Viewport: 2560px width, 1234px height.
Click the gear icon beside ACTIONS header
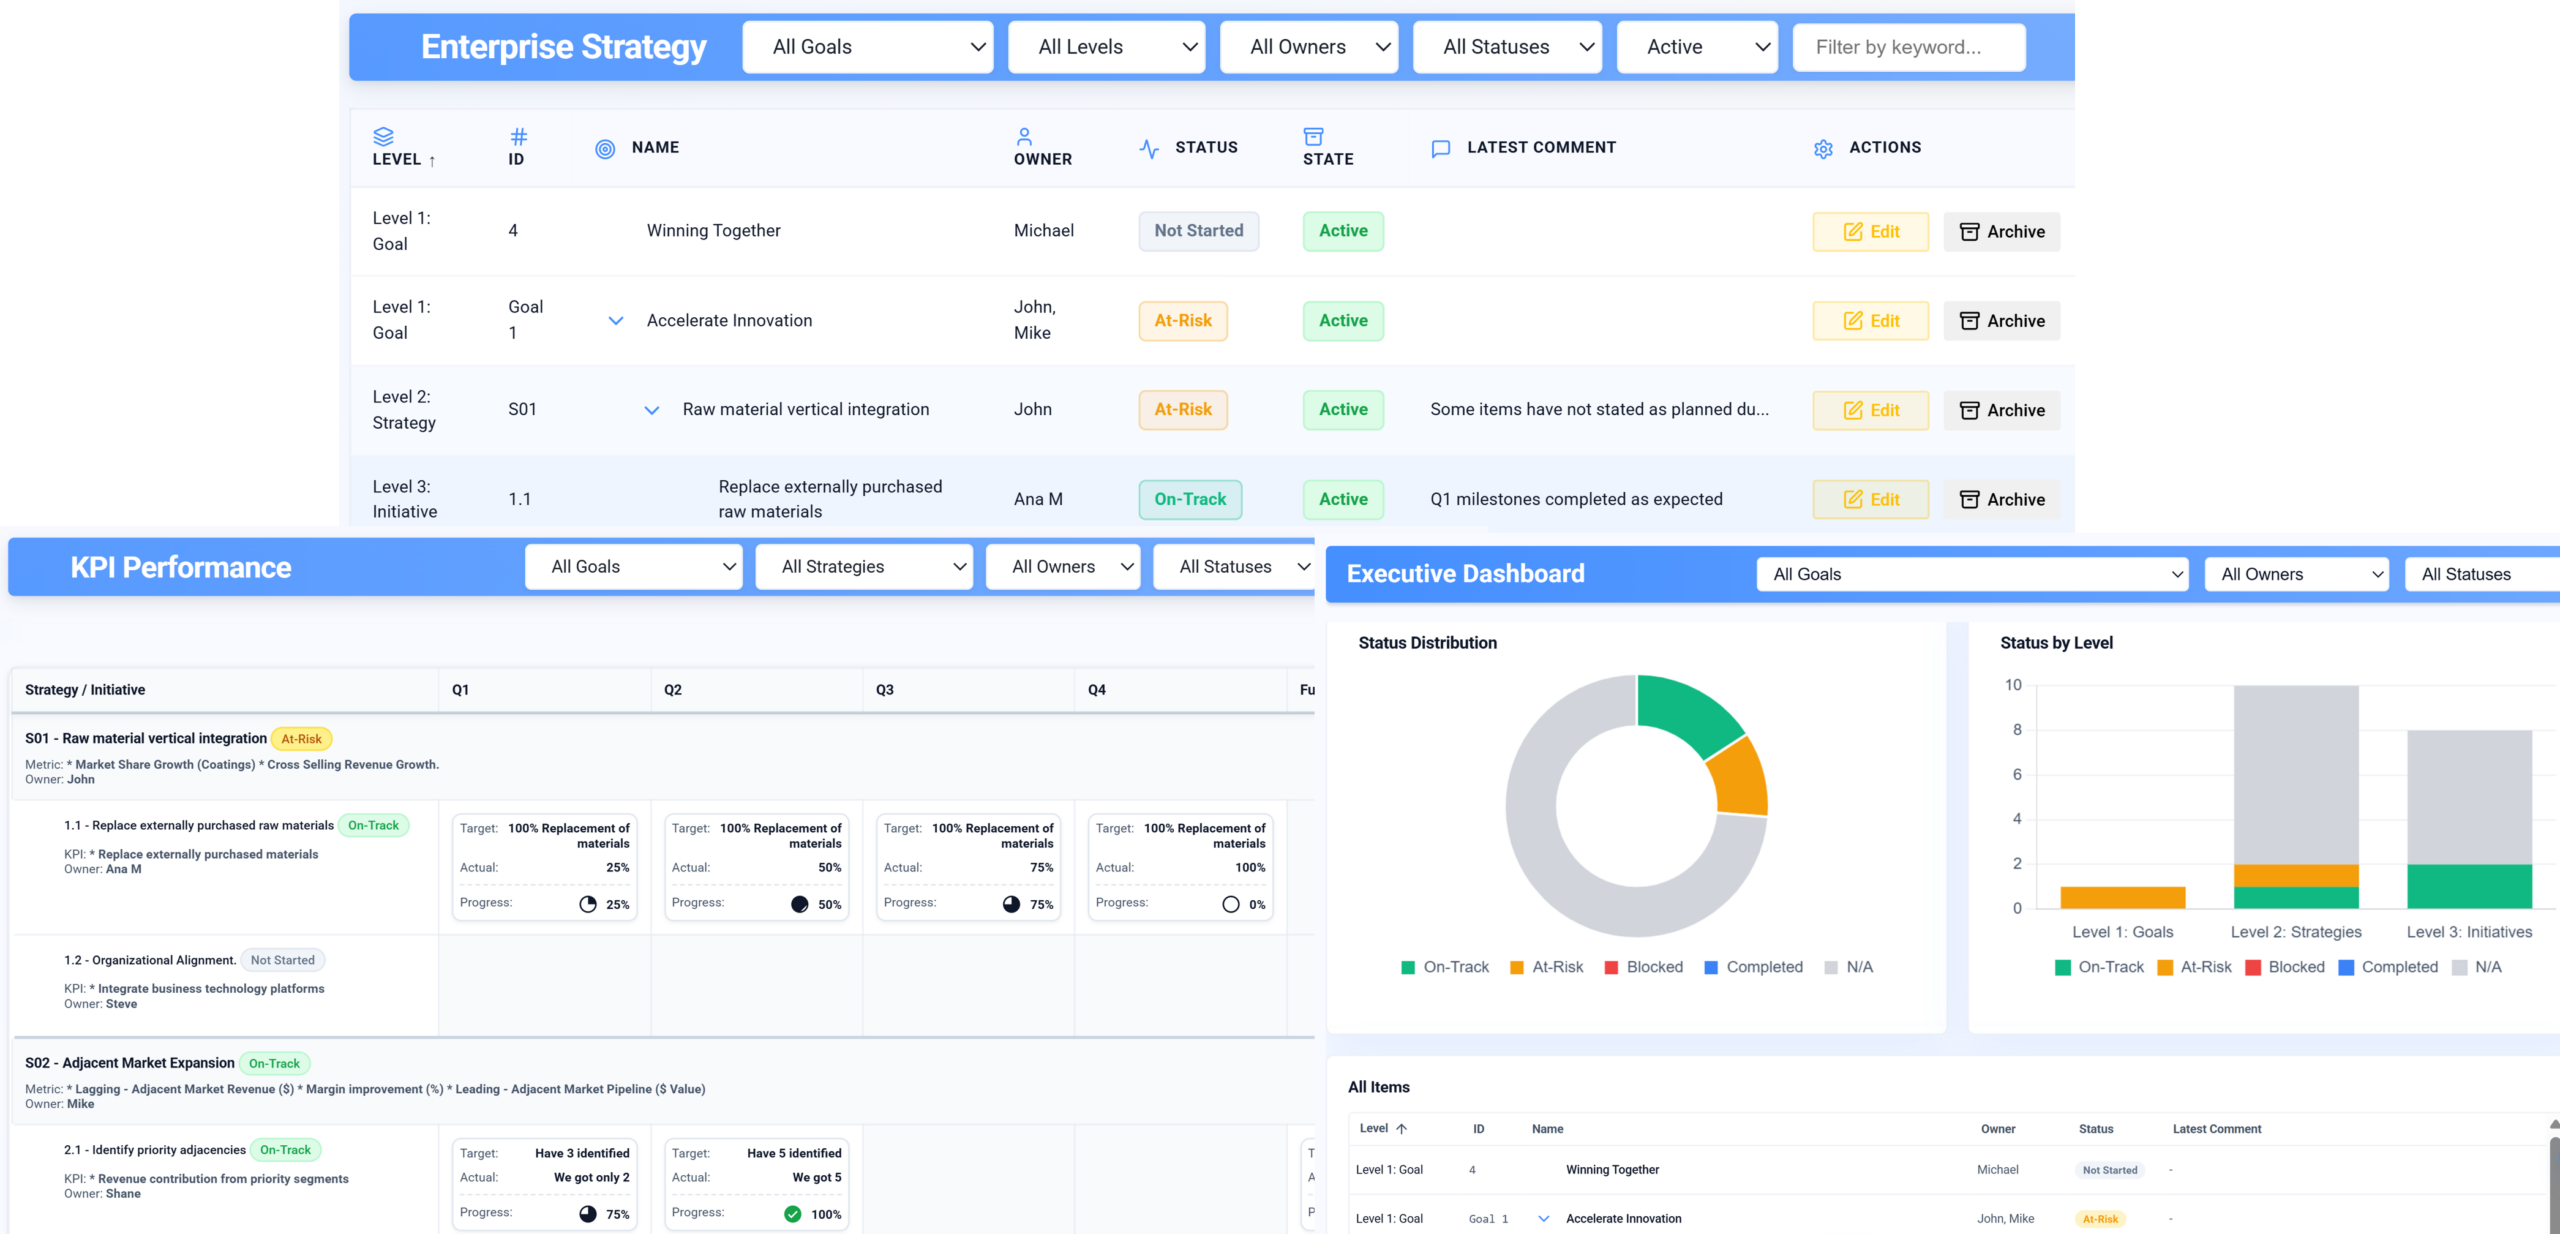[x=1823, y=149]
